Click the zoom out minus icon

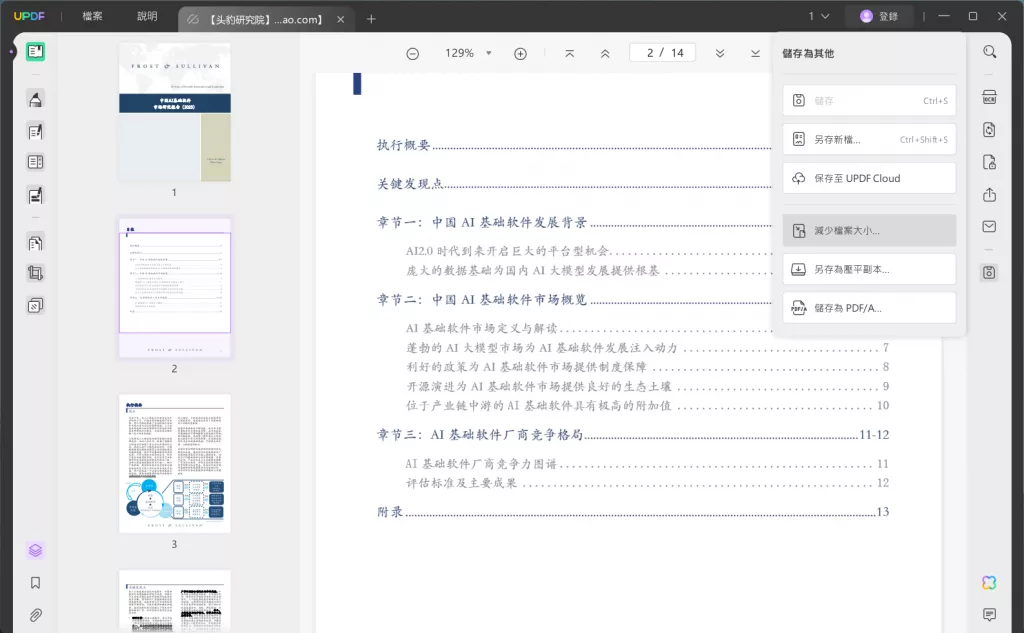413,54
